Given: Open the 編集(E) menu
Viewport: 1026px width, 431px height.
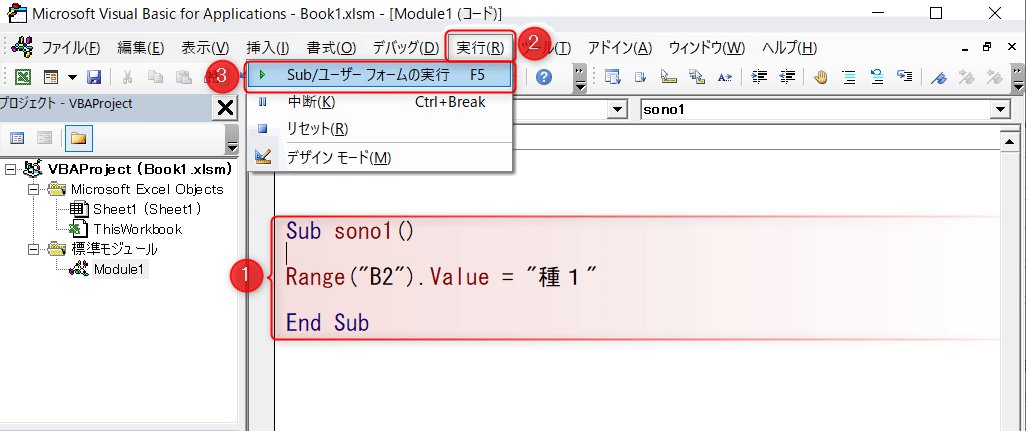Looking at the screenshot, I should click(141, 48).
